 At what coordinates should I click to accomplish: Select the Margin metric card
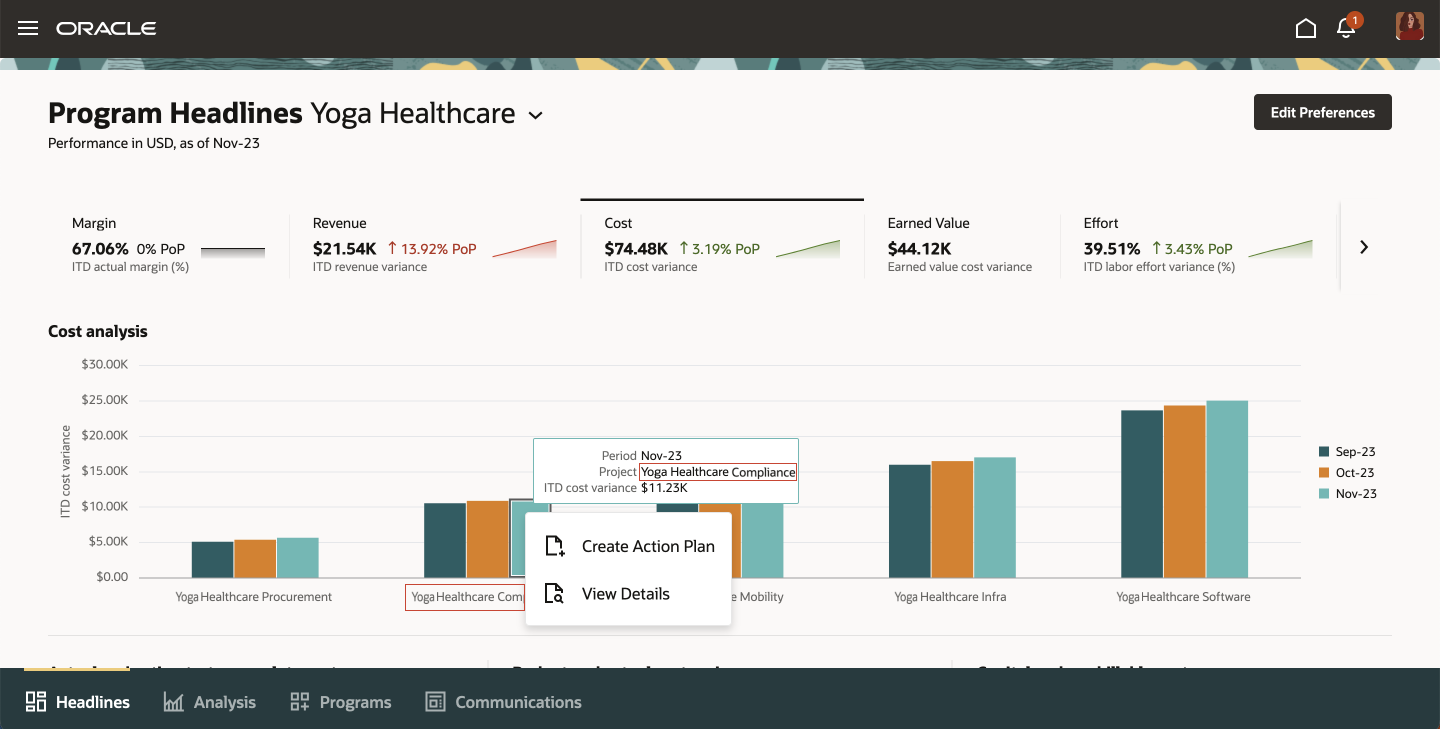tap(168, 245)
